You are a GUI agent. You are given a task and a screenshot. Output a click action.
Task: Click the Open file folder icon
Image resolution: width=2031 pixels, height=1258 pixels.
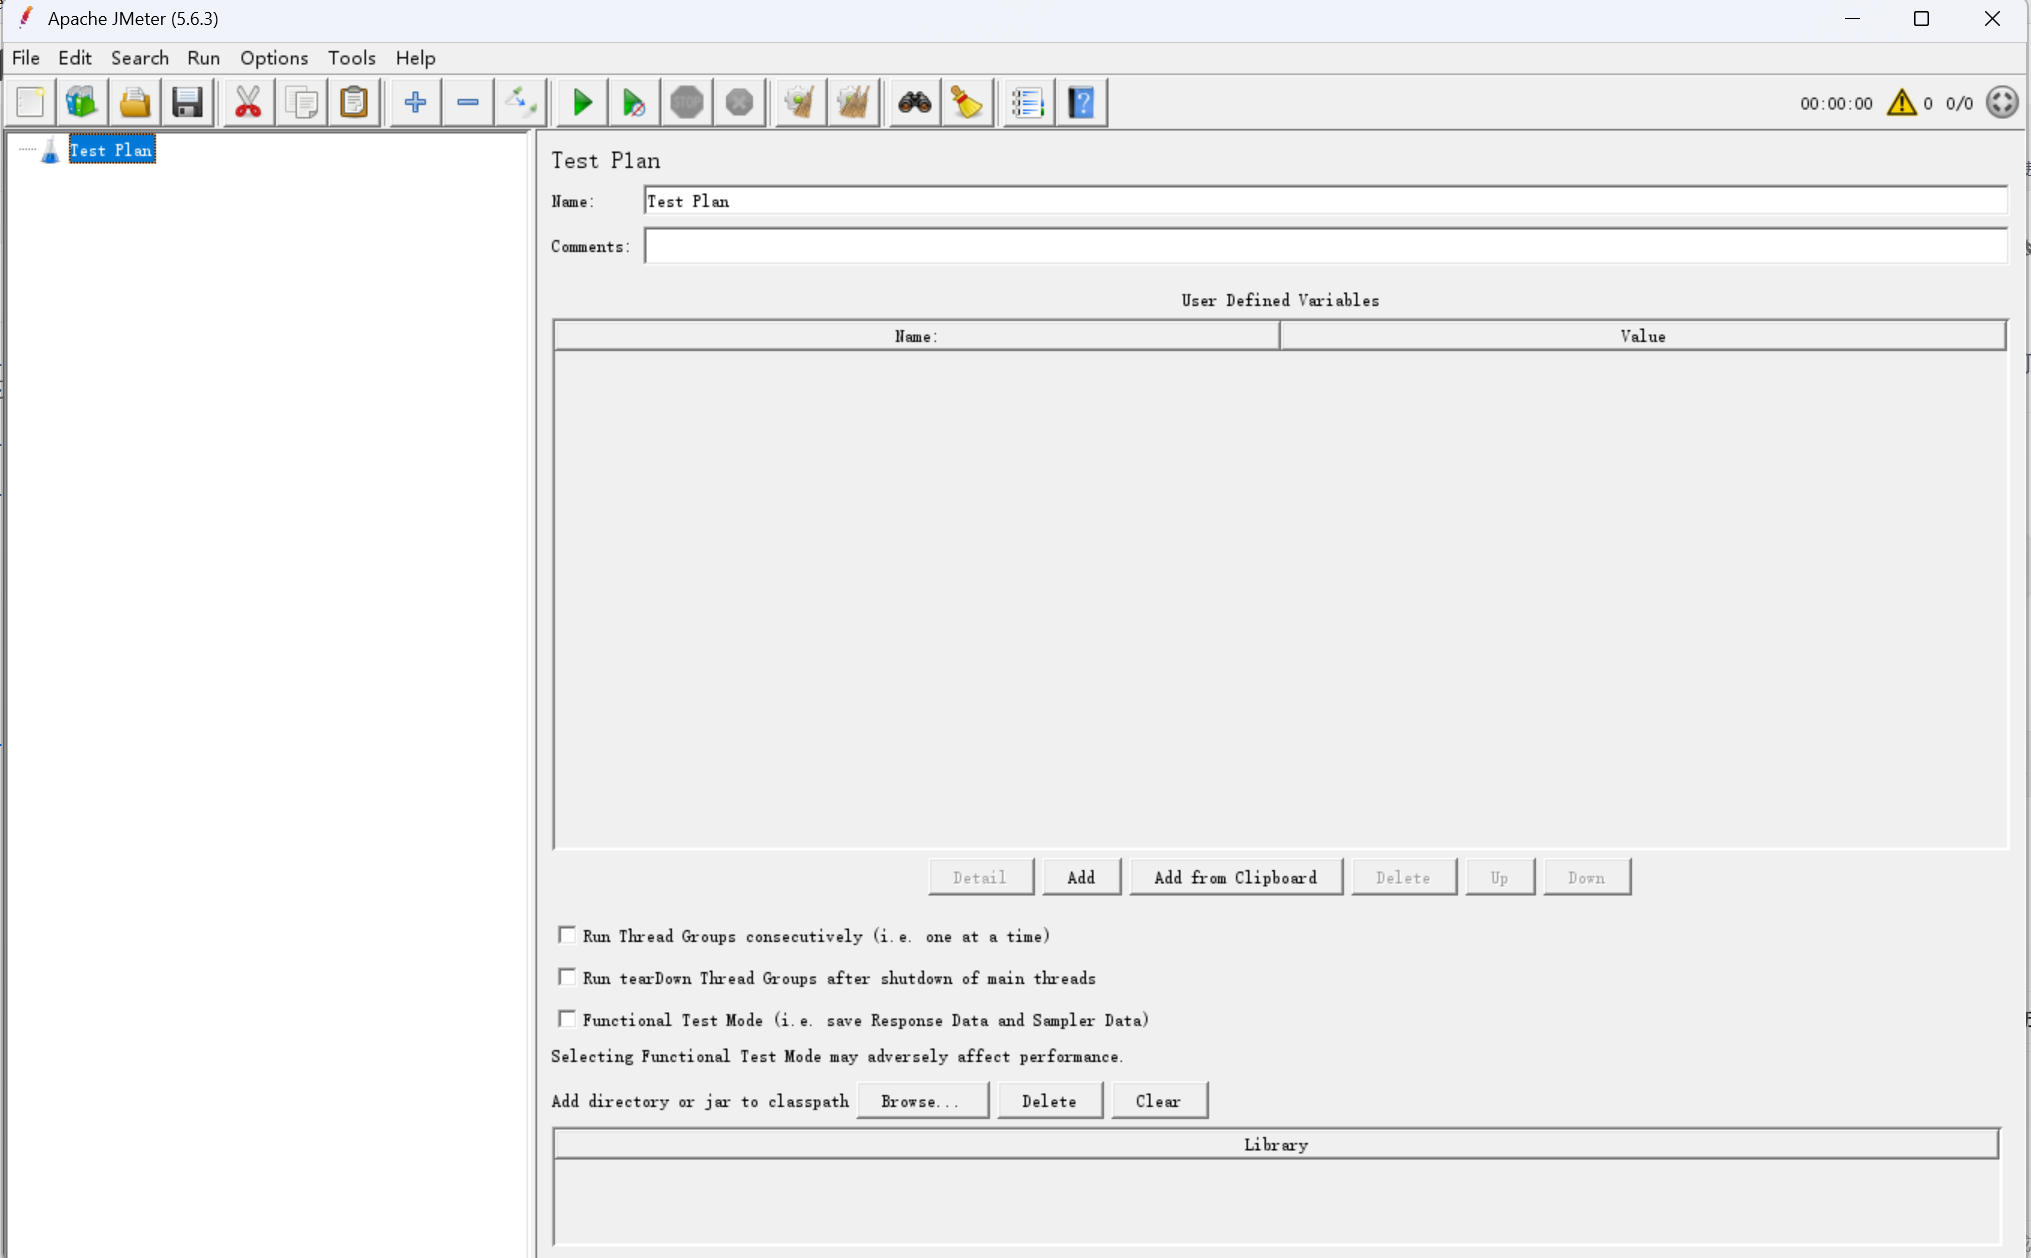[135, 102]
